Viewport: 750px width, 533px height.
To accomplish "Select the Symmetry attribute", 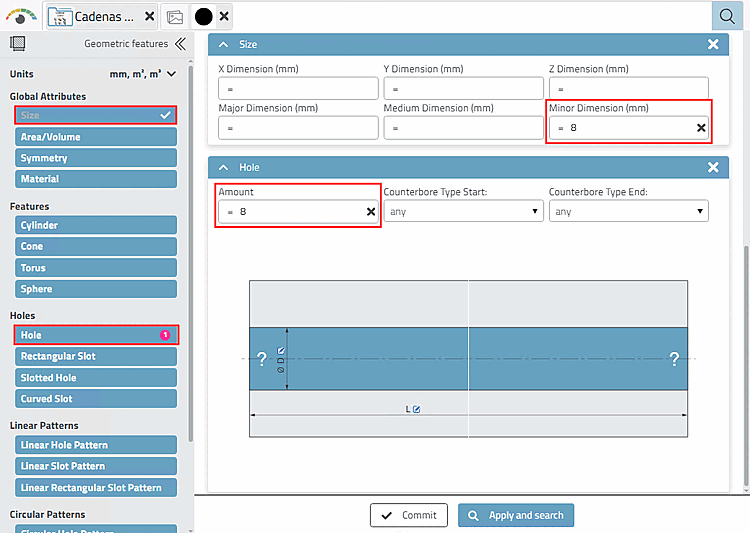I will pos(96,158).
